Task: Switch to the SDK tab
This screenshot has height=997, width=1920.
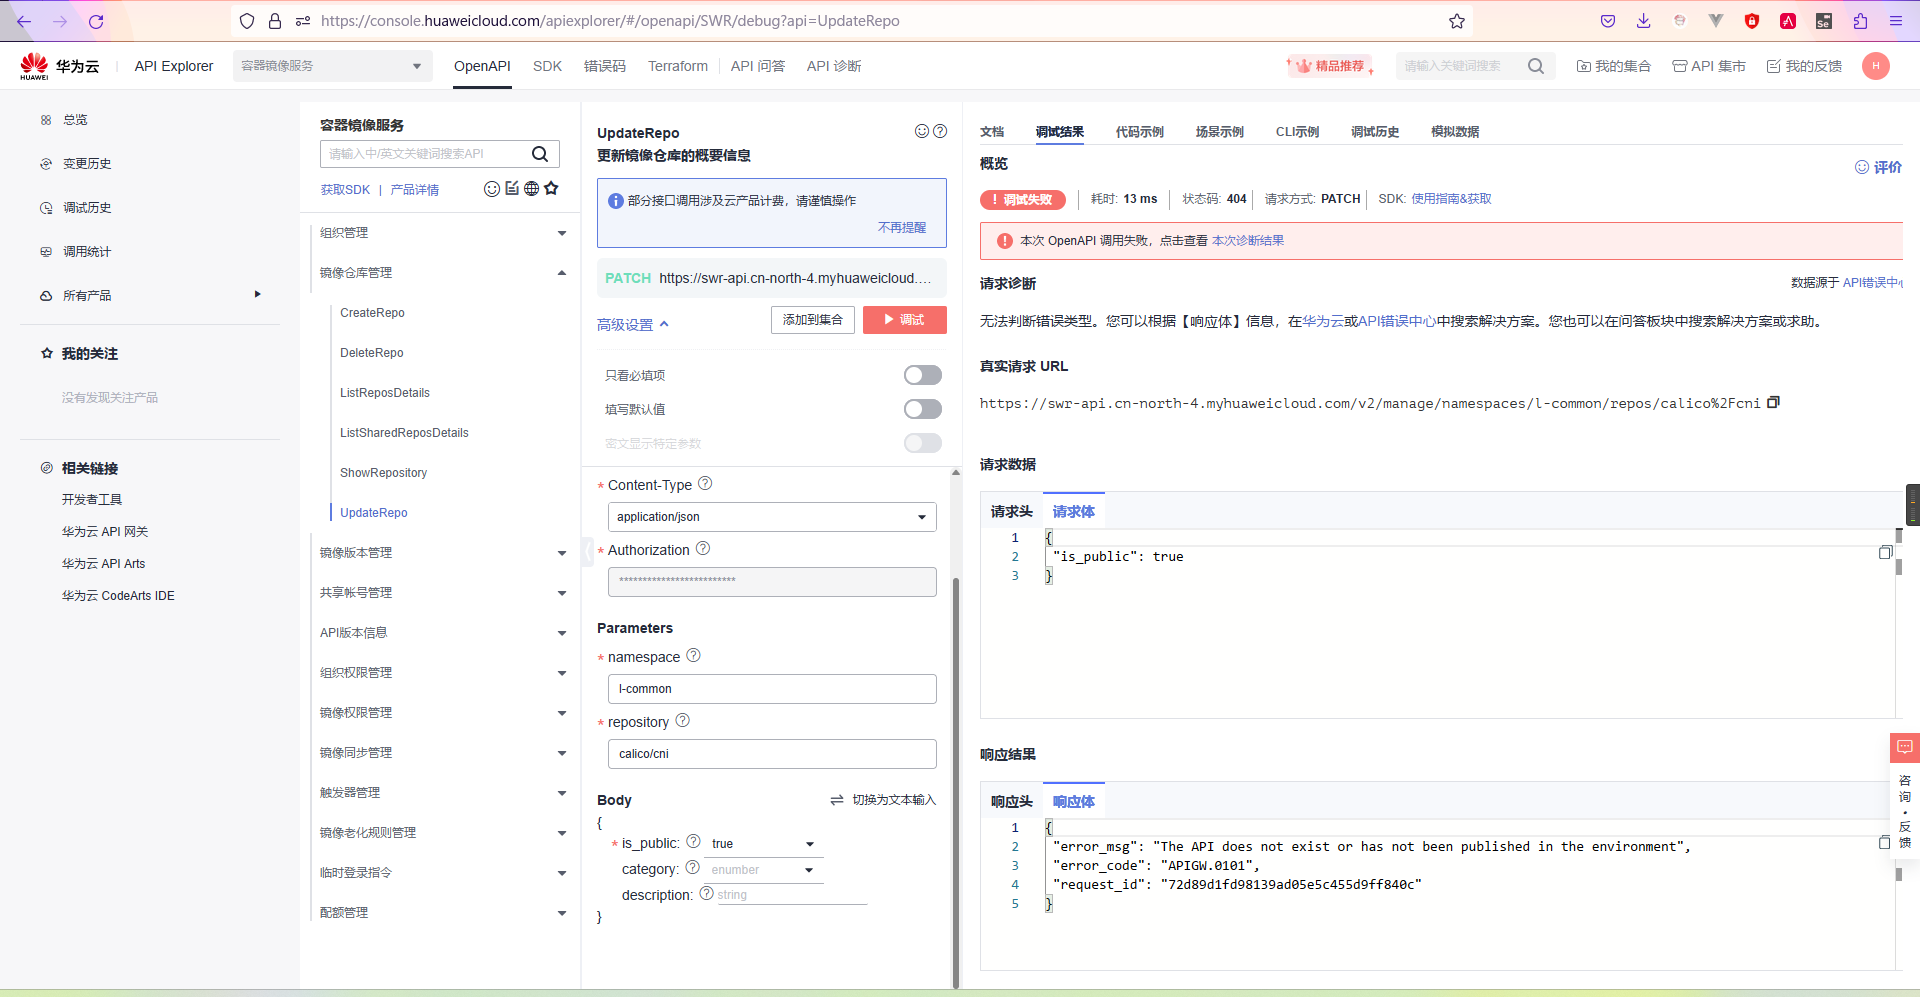Action: [x=547, y=66]
